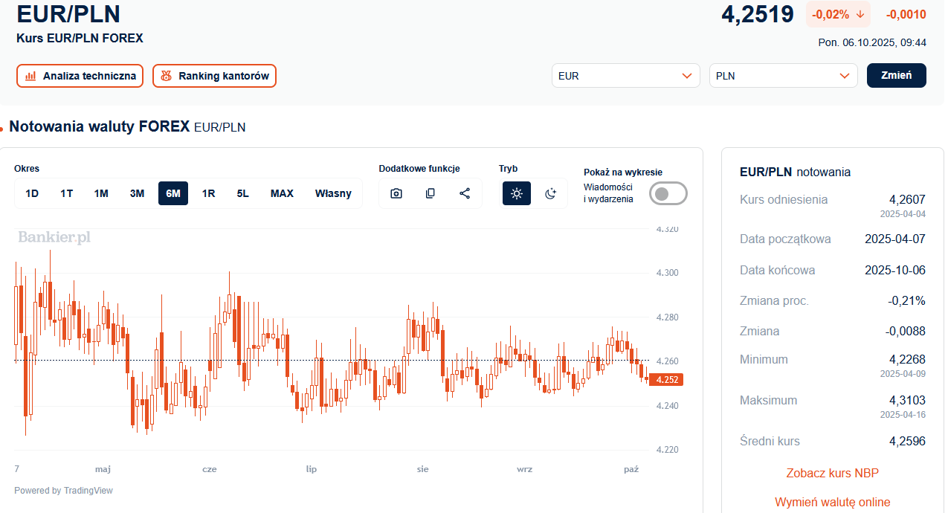Viewport: 948px width, 513px height.
Task: Select the 1D period tab
Action: click(x=32, y=193)
